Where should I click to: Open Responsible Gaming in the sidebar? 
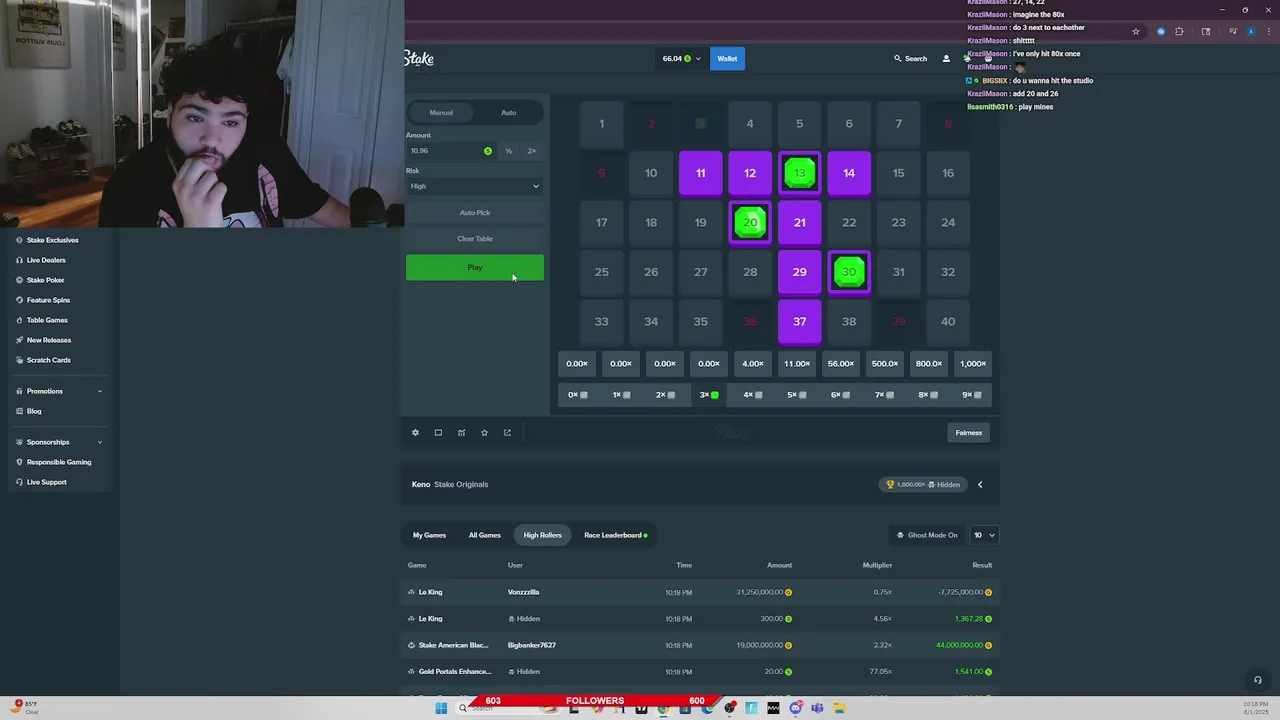[x=58, y=462]
